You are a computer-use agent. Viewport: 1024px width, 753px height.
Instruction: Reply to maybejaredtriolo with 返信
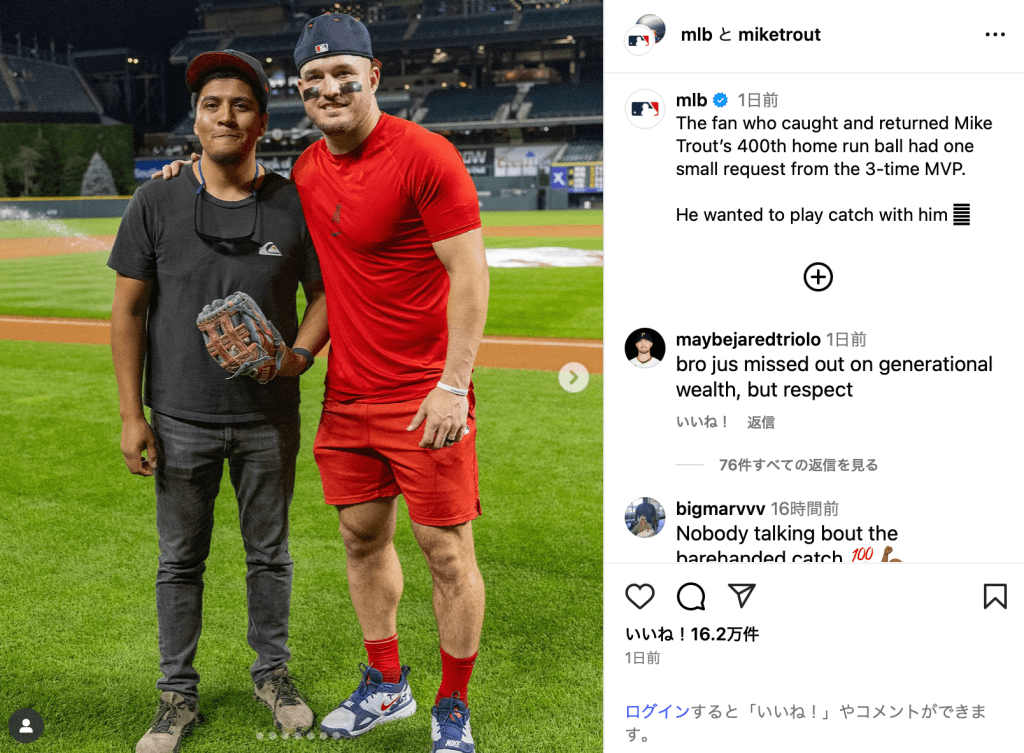pyautogui.click(x=761, y=423)
